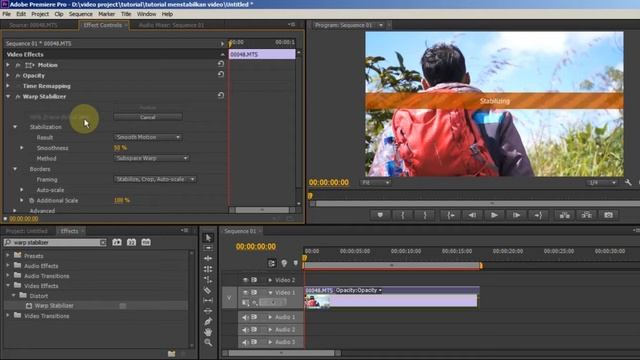
Task: Play the sequence in Program monitor
Action: pos(494,215)
